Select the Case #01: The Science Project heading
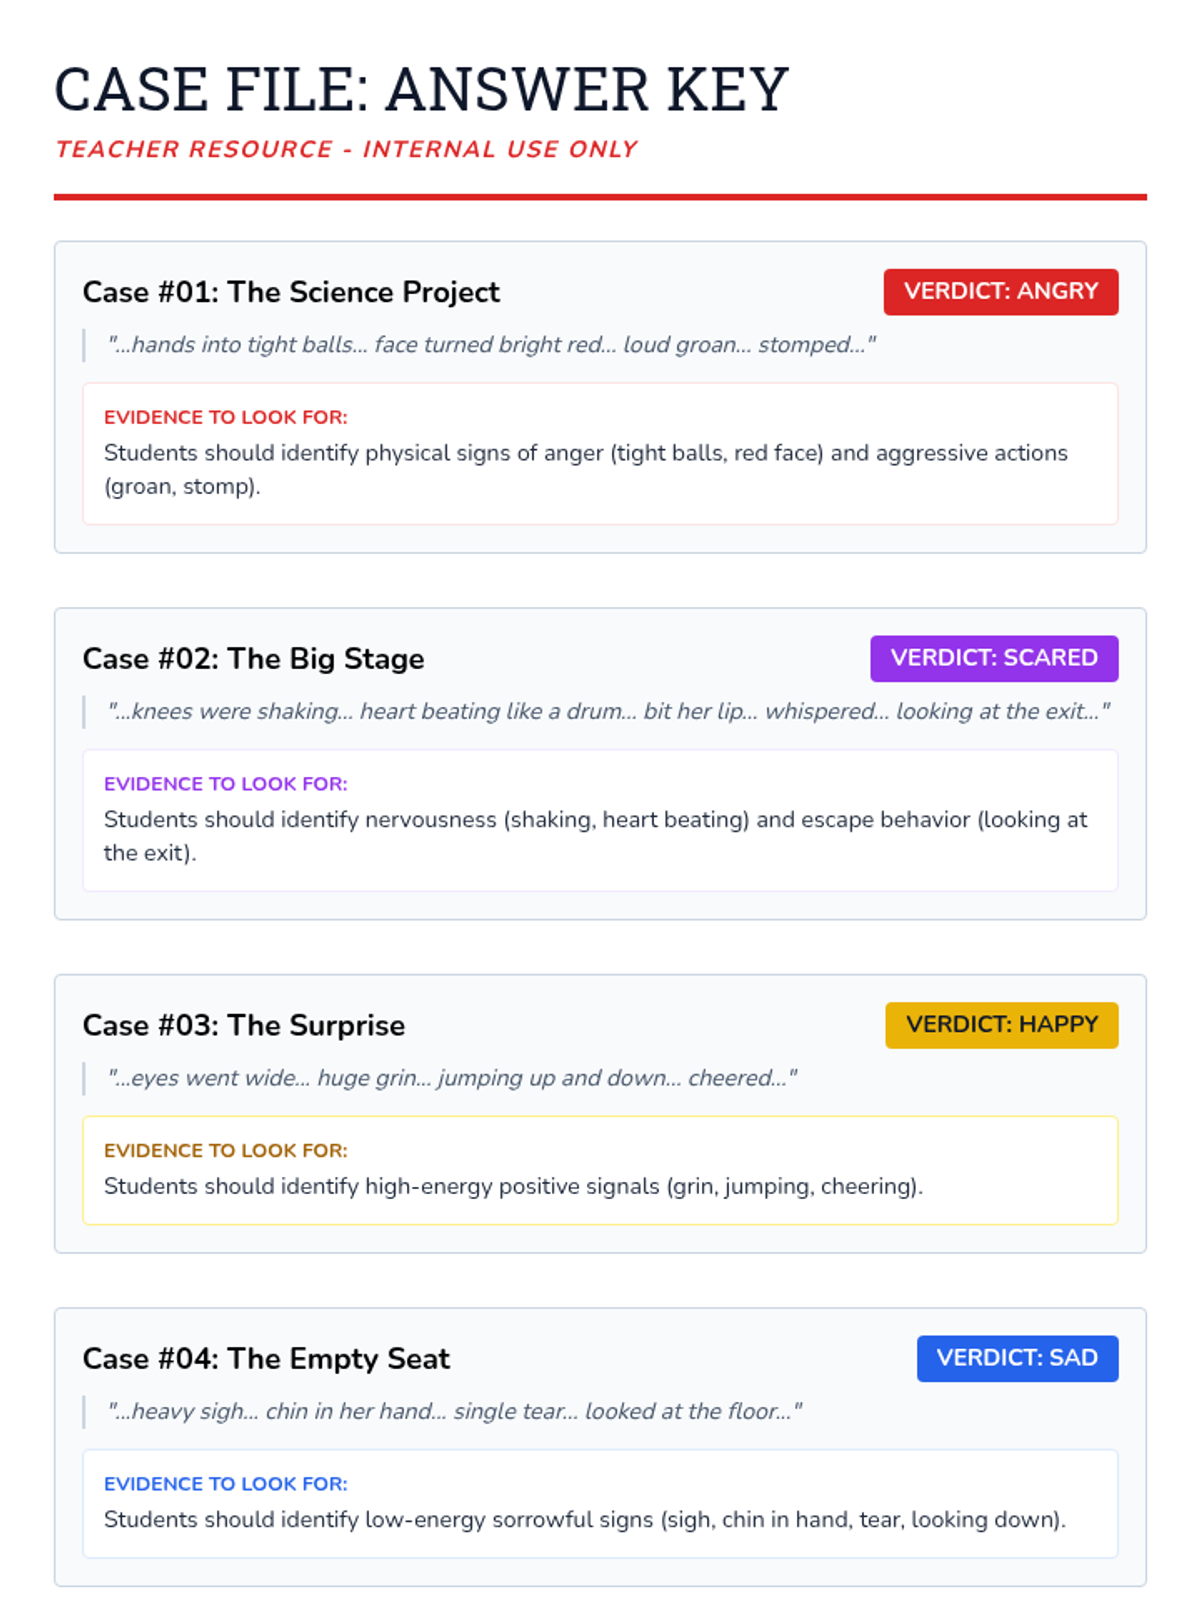This screenshot has height=1600, width=1200. pyautogui.click(x=291, y=292)
